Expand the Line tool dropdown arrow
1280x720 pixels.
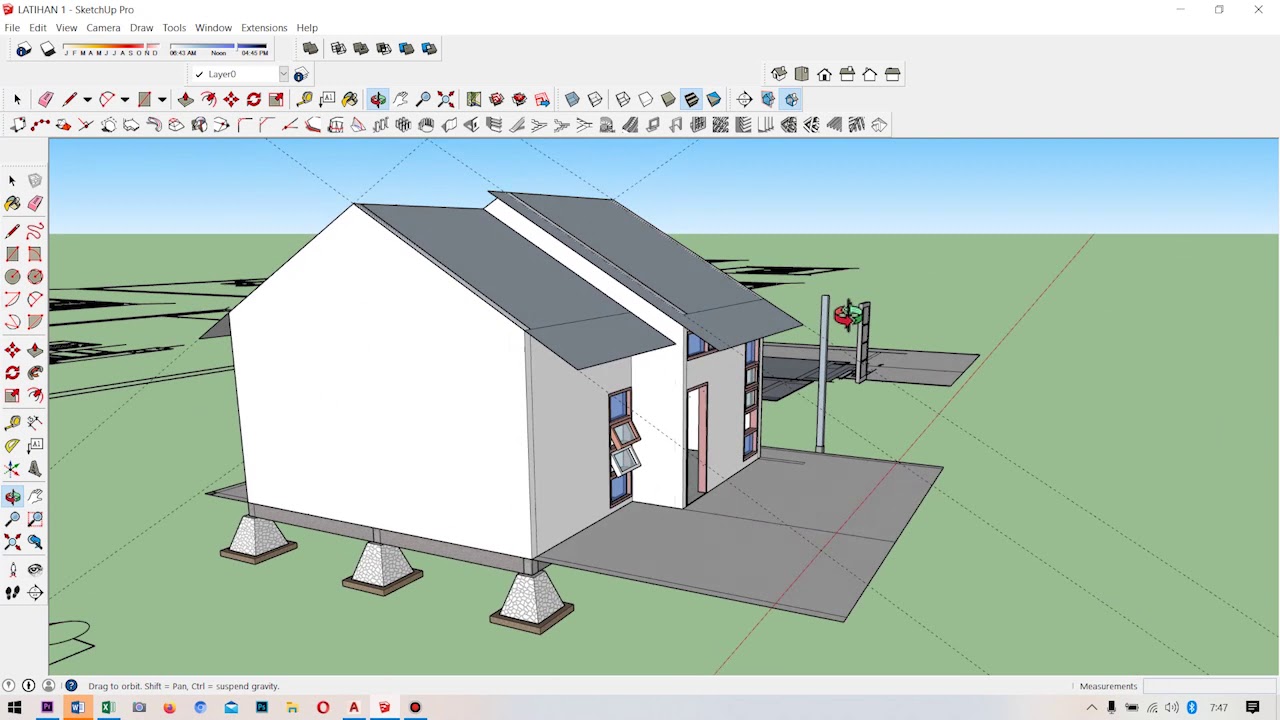click(87, 99)
